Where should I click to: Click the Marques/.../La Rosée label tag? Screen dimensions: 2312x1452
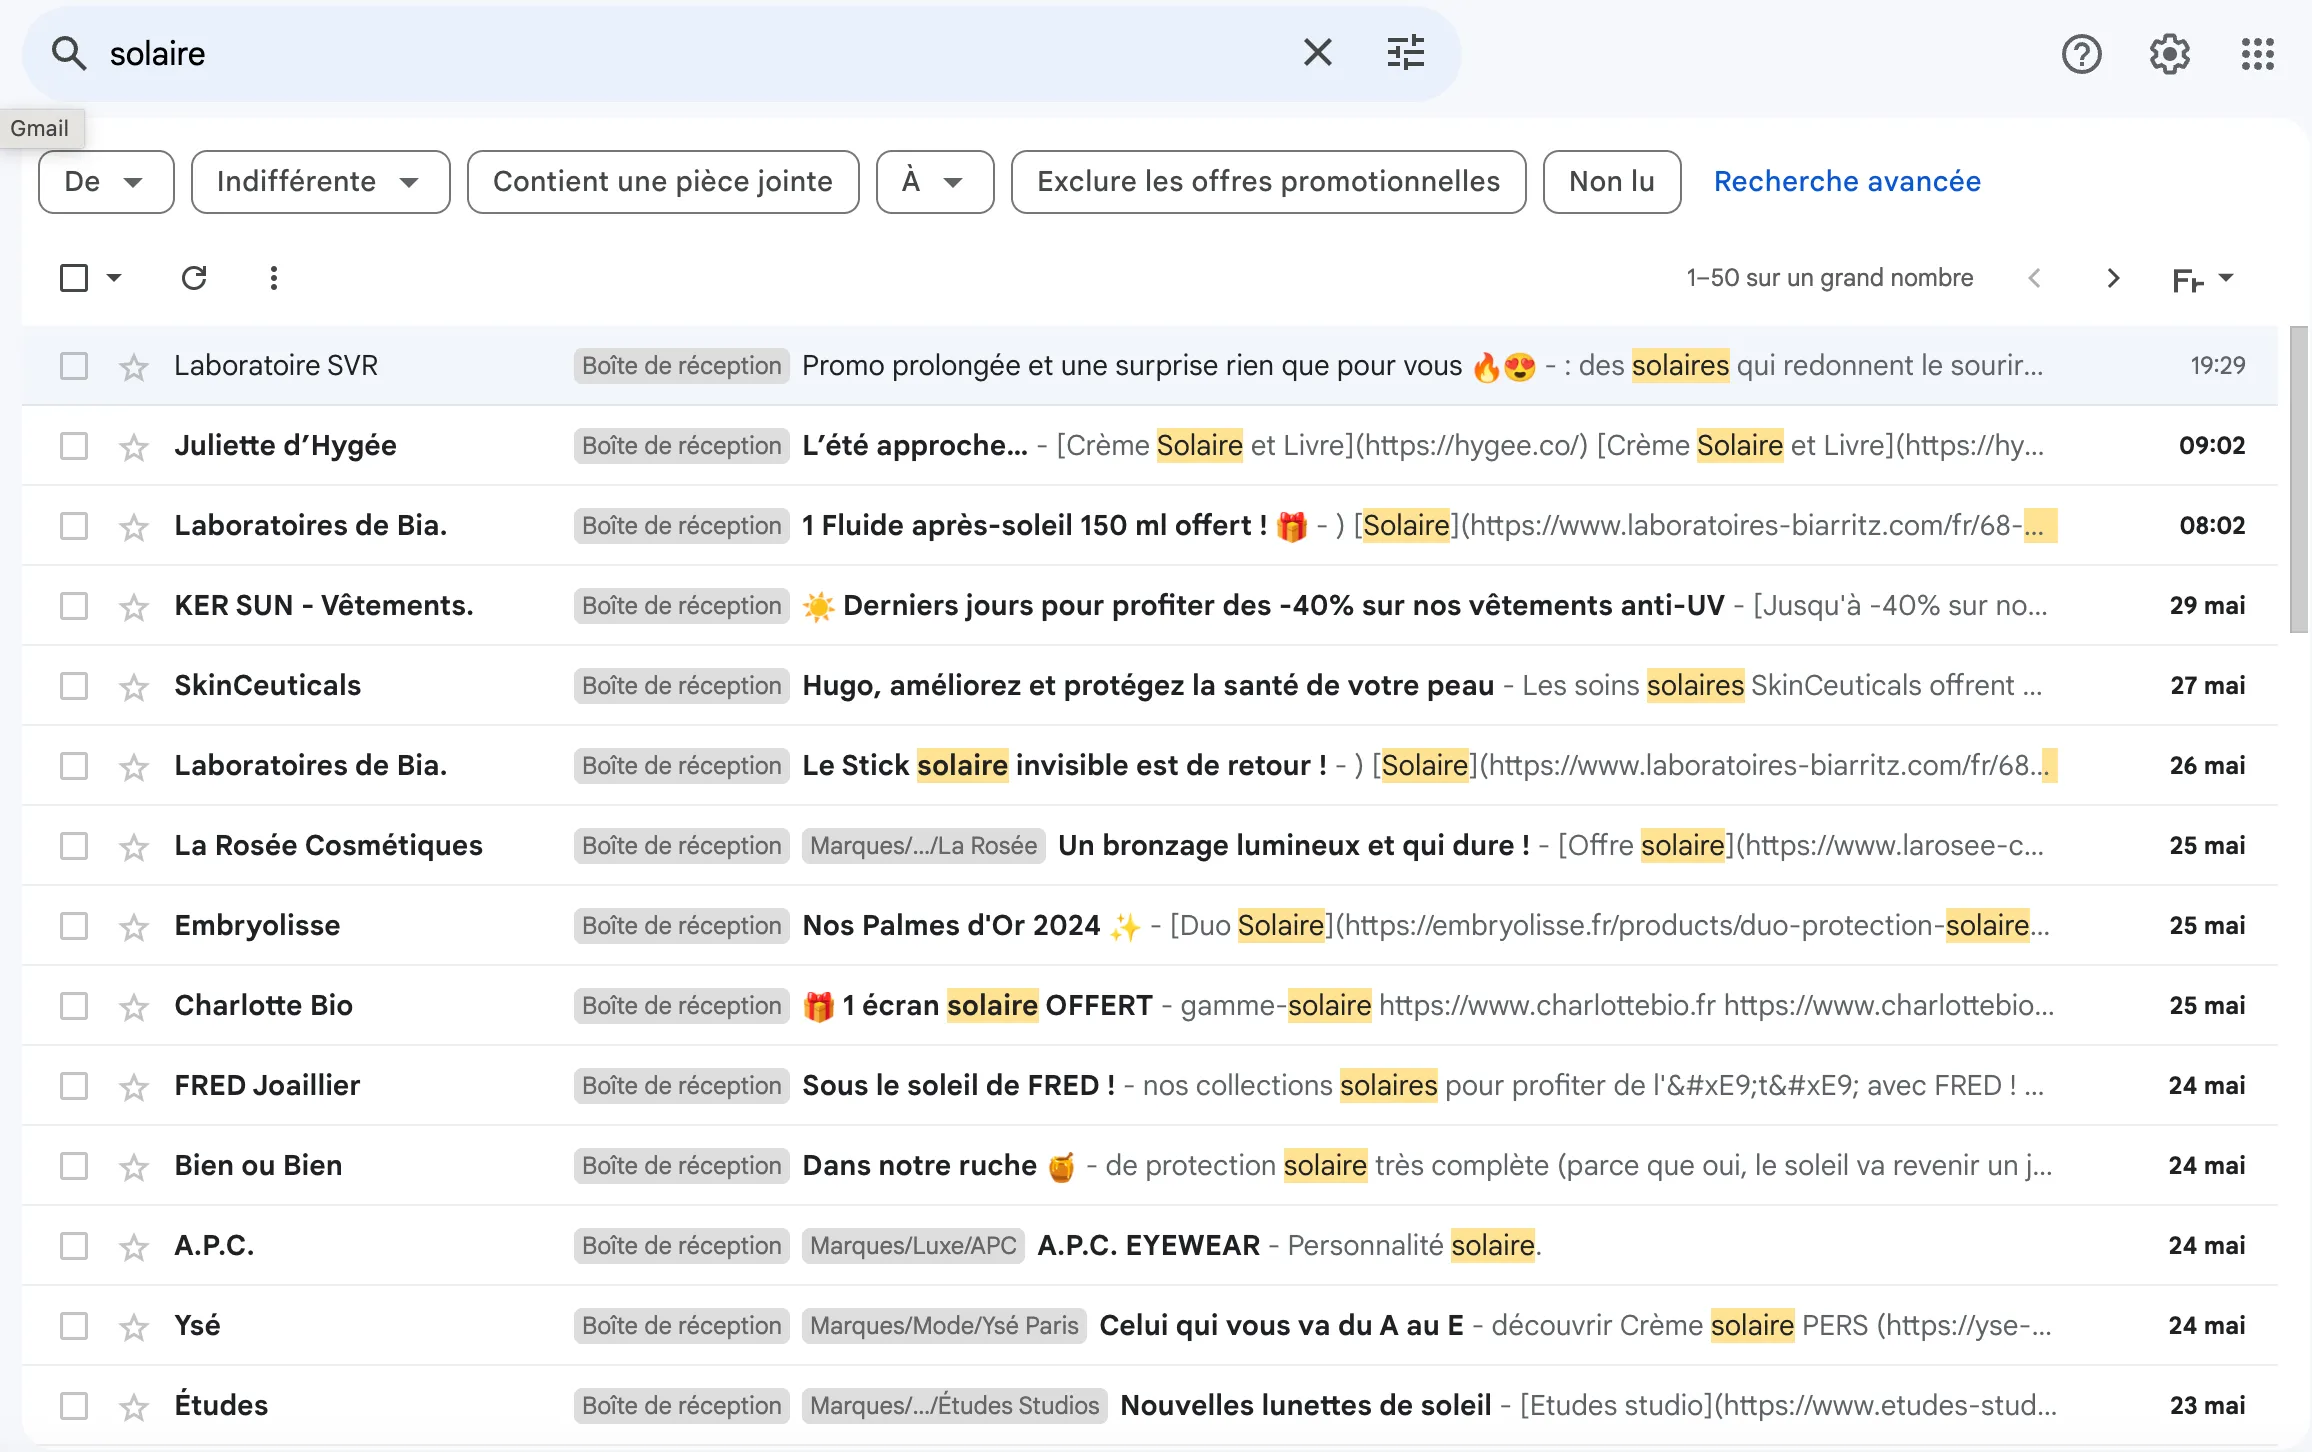click(x=923, y=846)
